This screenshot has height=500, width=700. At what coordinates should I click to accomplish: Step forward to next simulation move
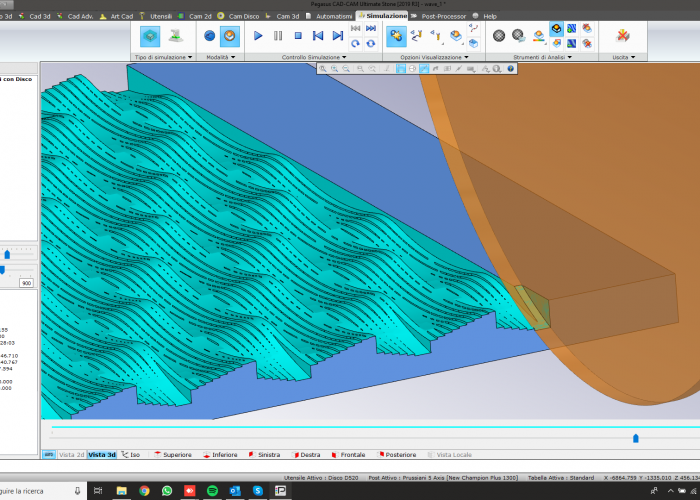[338, 36]
